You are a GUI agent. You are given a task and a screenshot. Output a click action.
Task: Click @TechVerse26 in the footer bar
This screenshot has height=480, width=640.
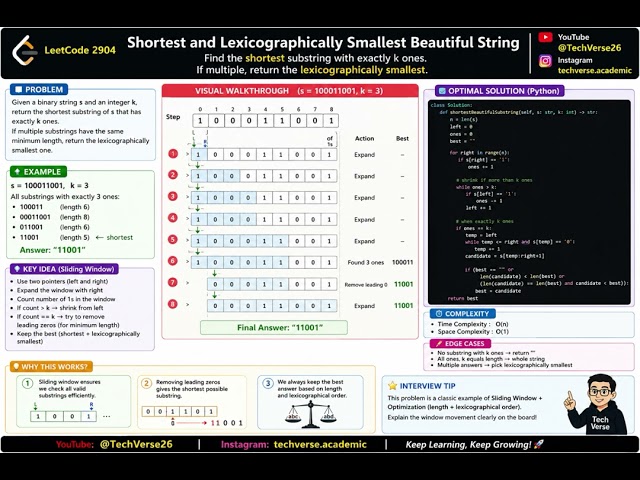click(x=136, y=444)
